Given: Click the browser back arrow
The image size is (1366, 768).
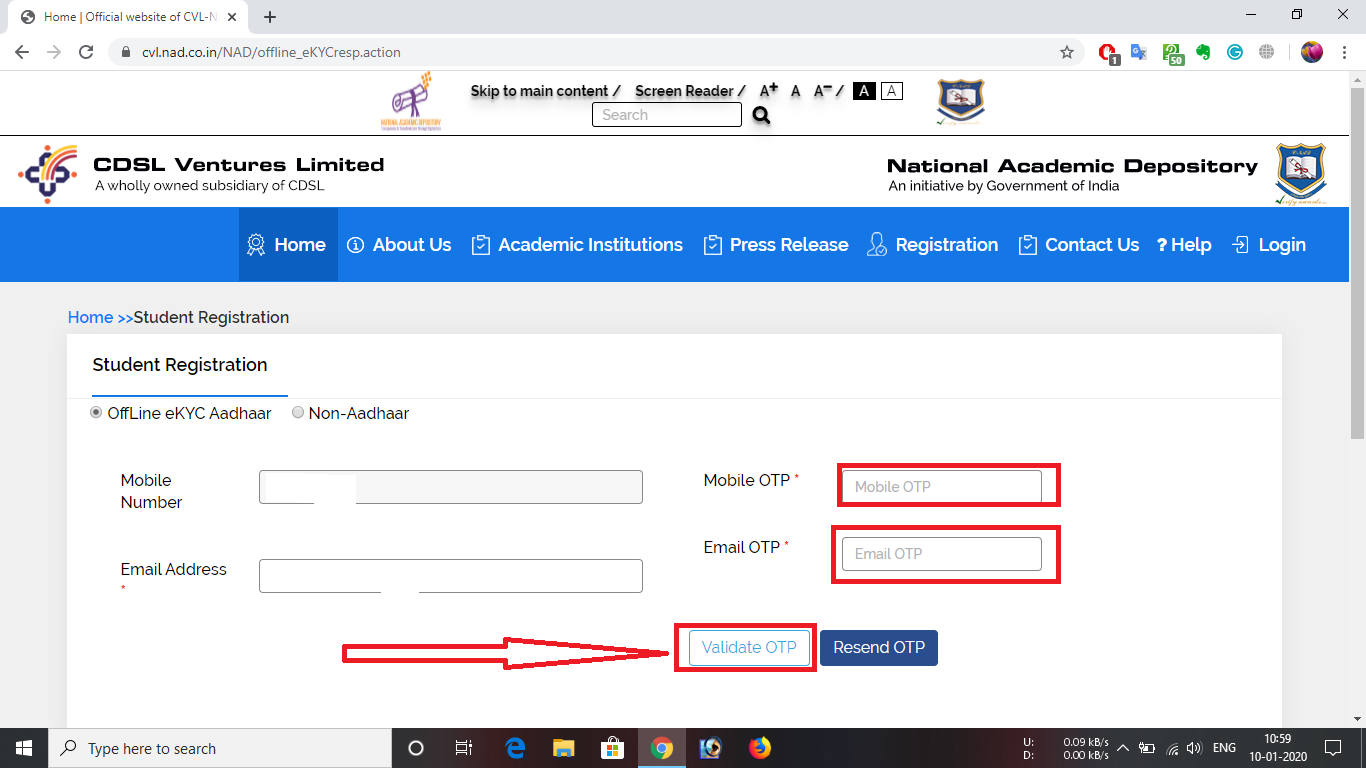Looking at the screenshot, I should coord(22,52).
